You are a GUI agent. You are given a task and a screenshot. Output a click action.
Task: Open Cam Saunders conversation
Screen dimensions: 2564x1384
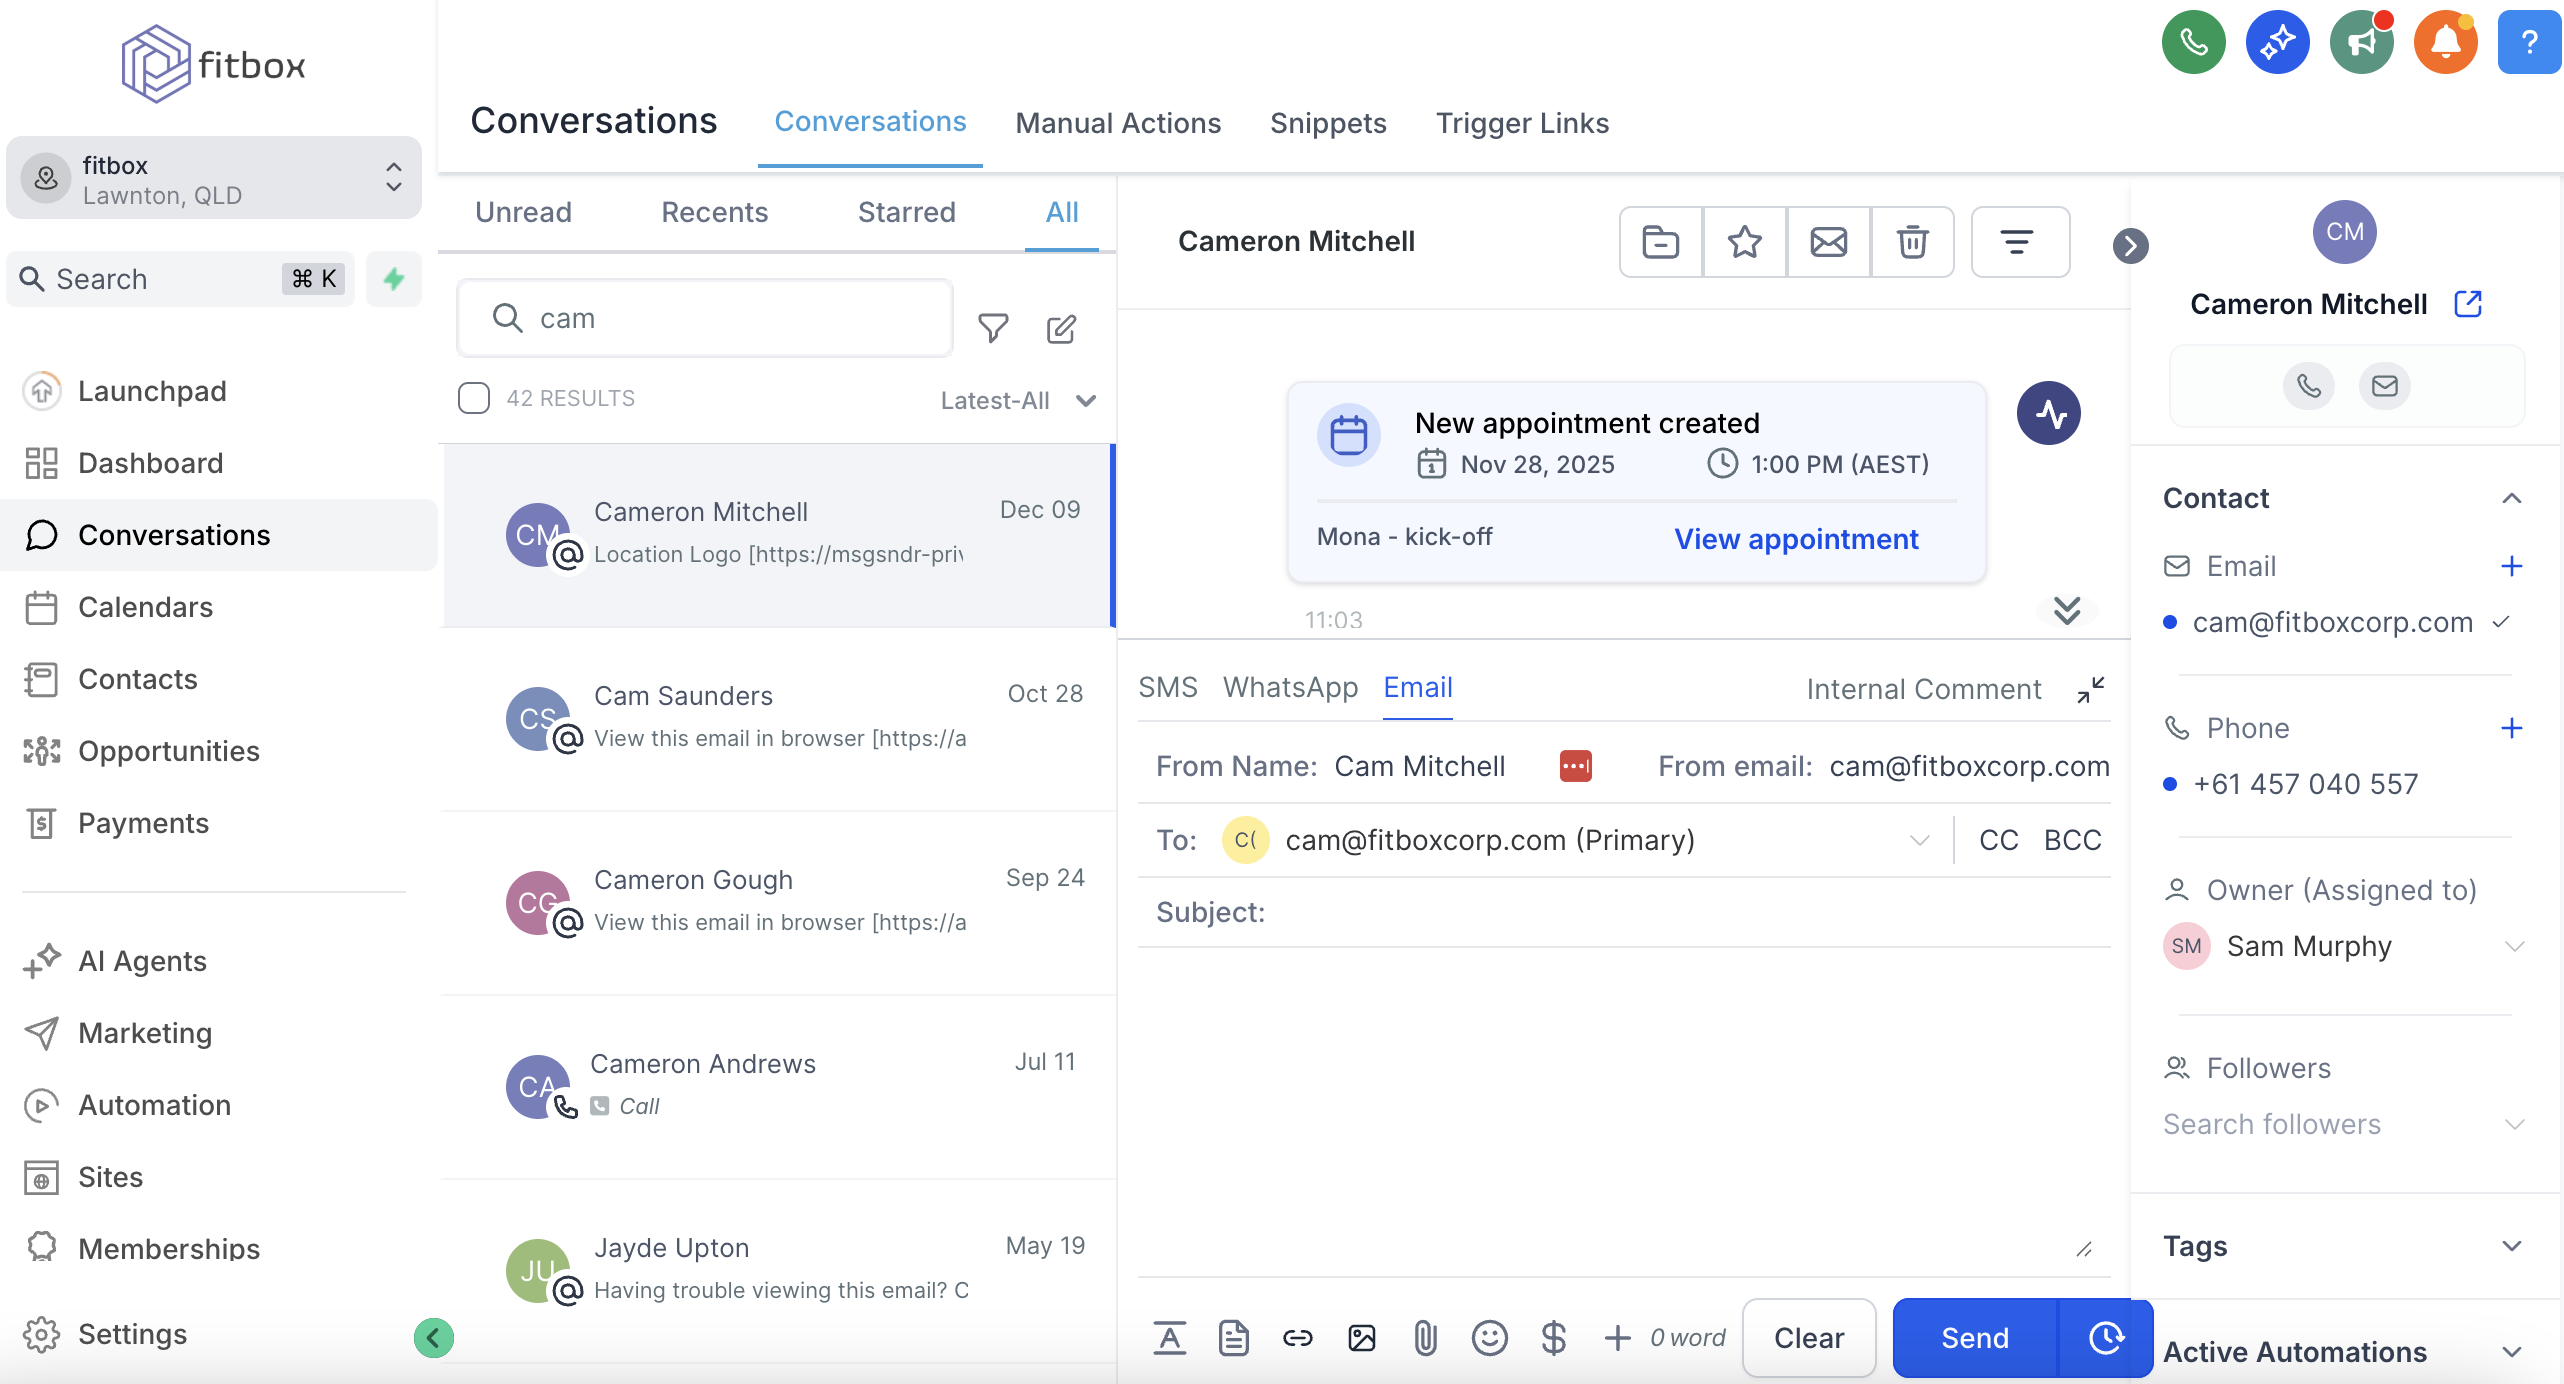point(778,718)
